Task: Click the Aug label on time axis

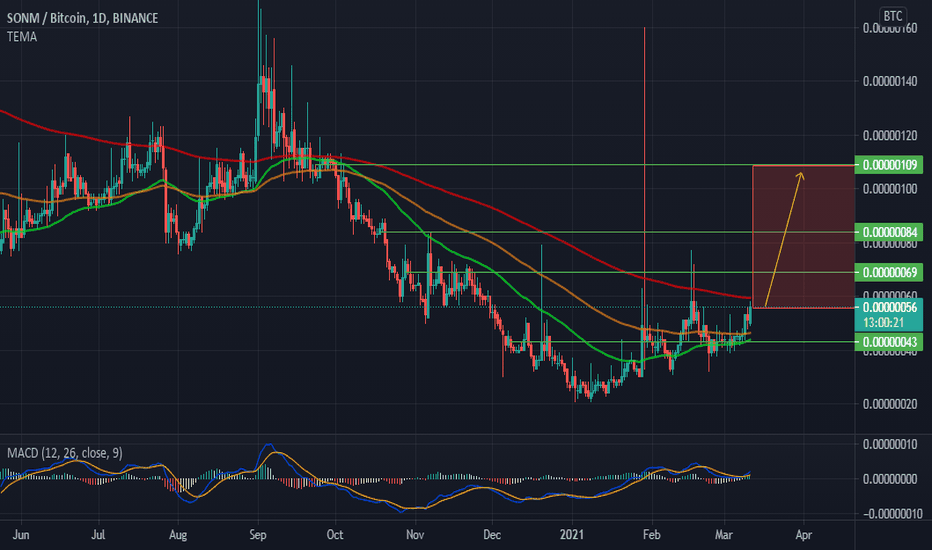Action: click(178, 535)
